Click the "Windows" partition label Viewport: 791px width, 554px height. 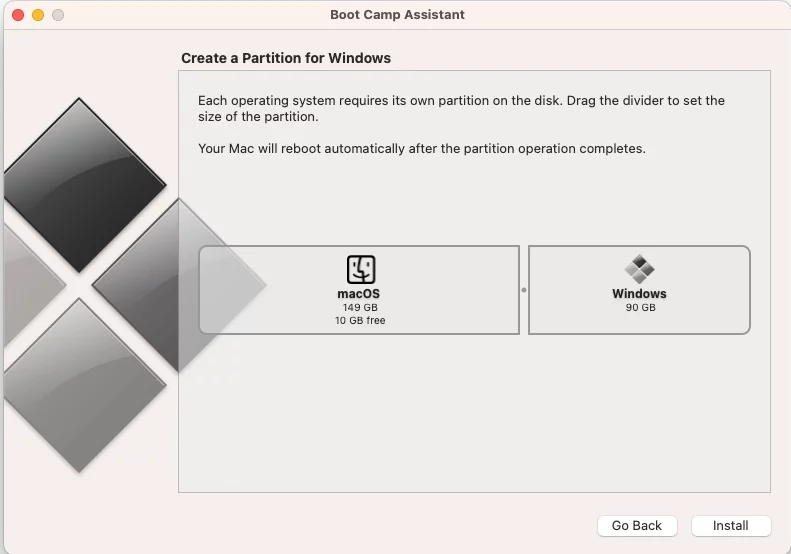tap(639, 294)
